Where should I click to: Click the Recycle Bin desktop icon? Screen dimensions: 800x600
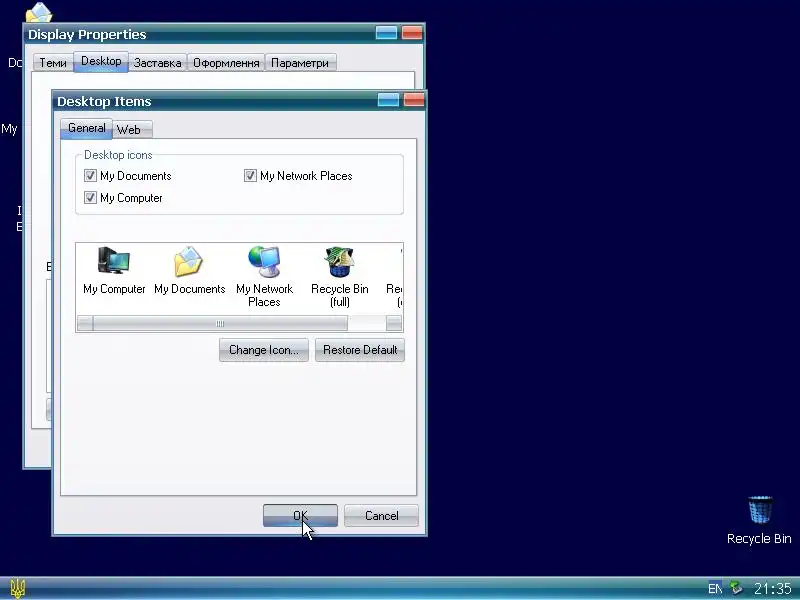click(759, 520)
